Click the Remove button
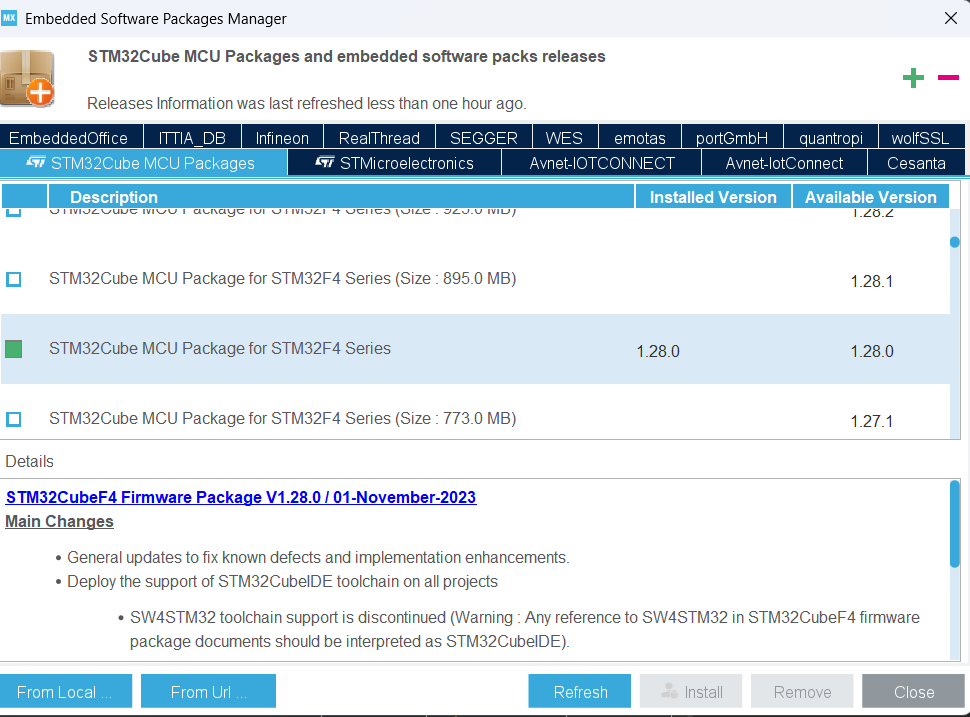 [x=802, y=691]
